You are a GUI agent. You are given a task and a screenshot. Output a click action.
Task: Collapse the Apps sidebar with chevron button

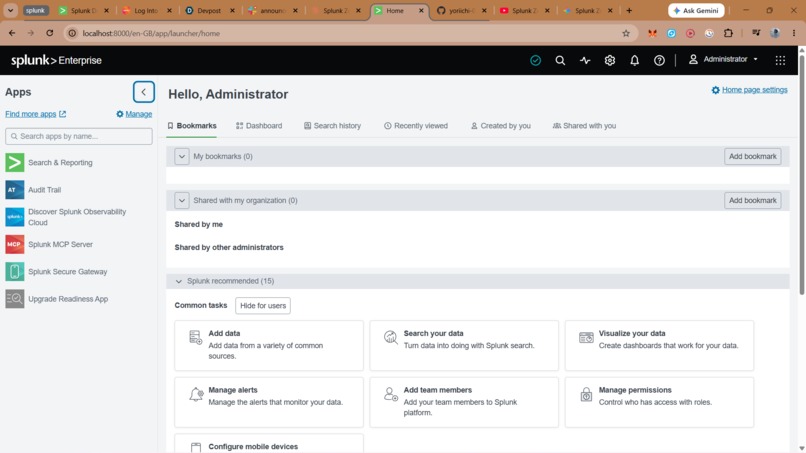[x=143, y=92]
